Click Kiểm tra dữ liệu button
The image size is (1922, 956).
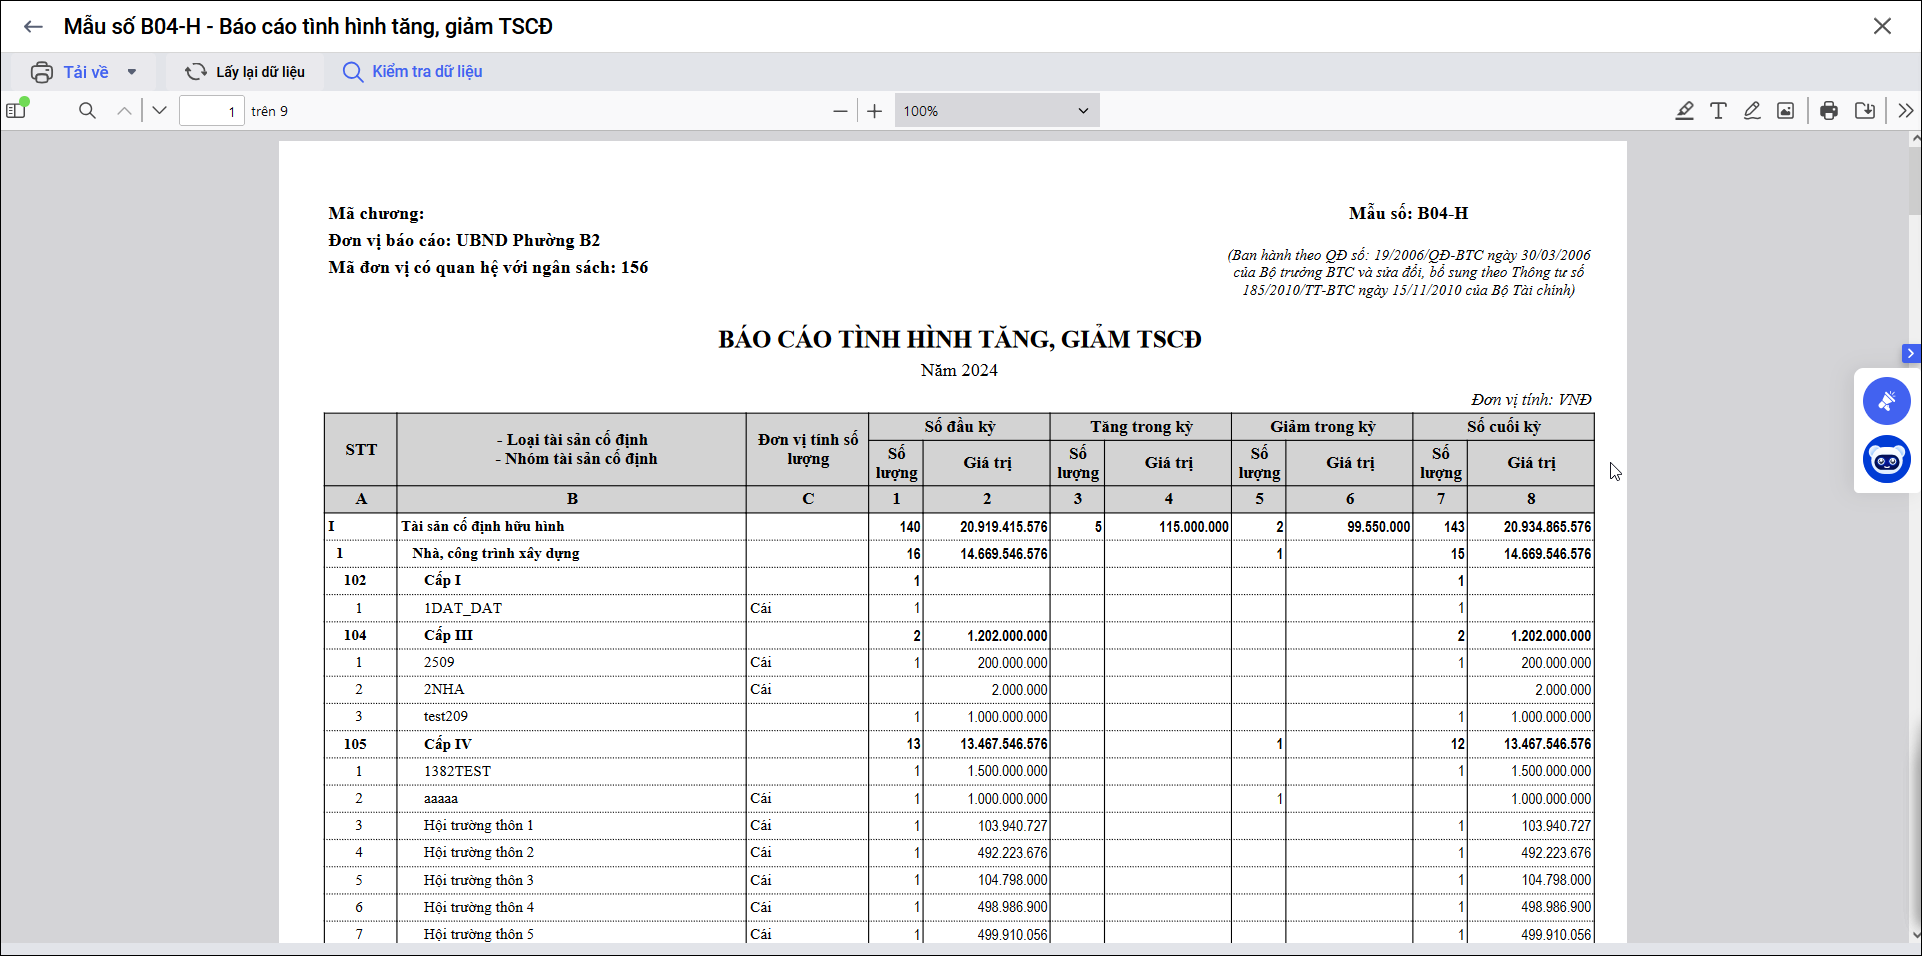pyautogui.click(x=412, y=72)
